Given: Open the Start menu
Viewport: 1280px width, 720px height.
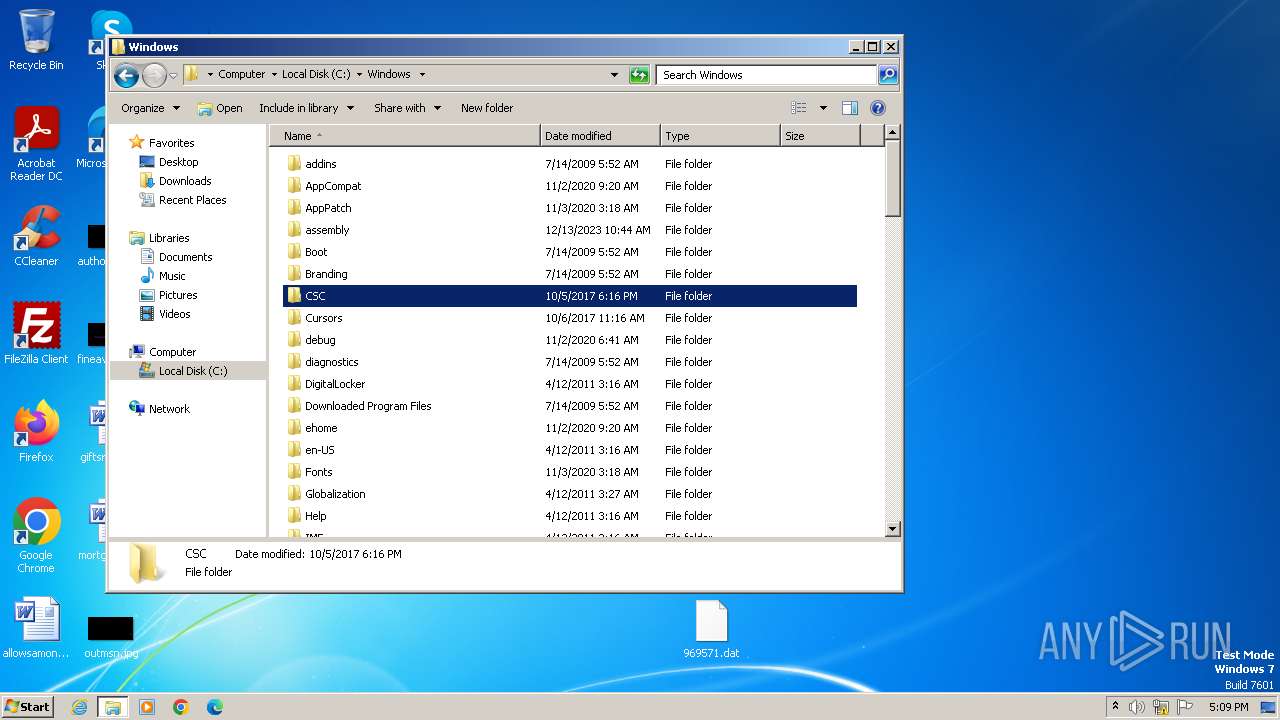Looking at the screenshot, I should 27,706.
